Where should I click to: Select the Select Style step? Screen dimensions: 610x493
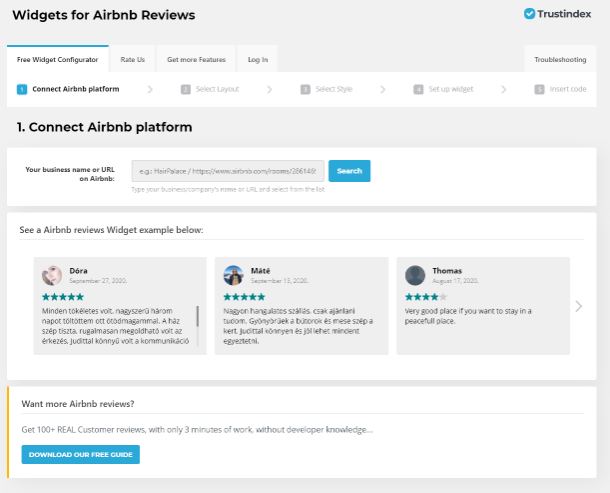coord(327,89)
